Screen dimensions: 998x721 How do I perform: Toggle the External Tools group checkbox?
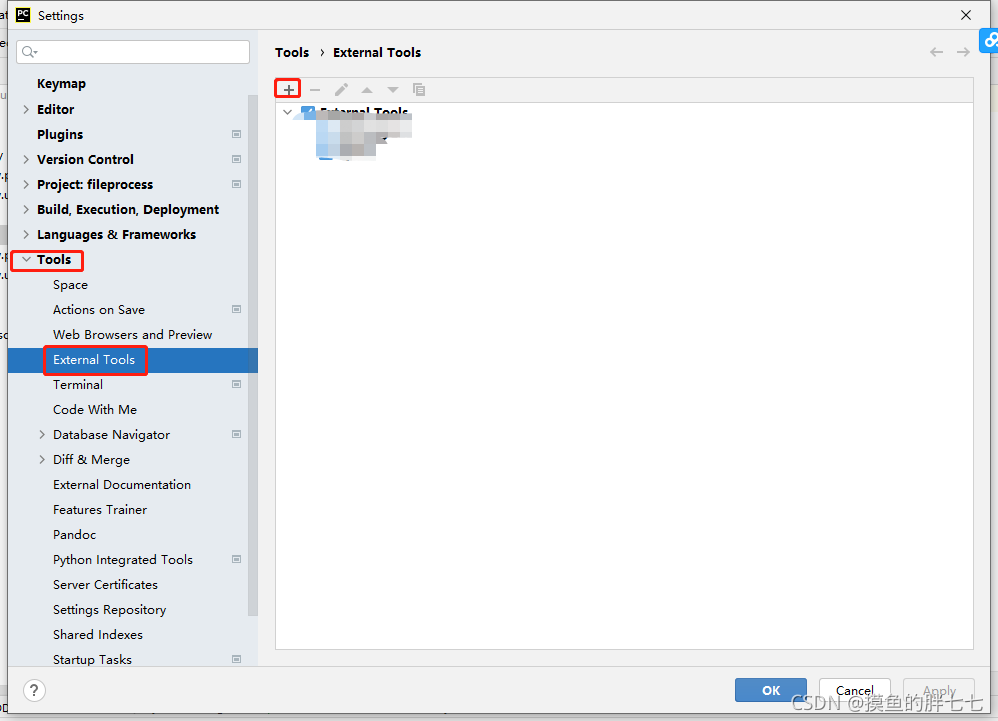click(308, 113)
